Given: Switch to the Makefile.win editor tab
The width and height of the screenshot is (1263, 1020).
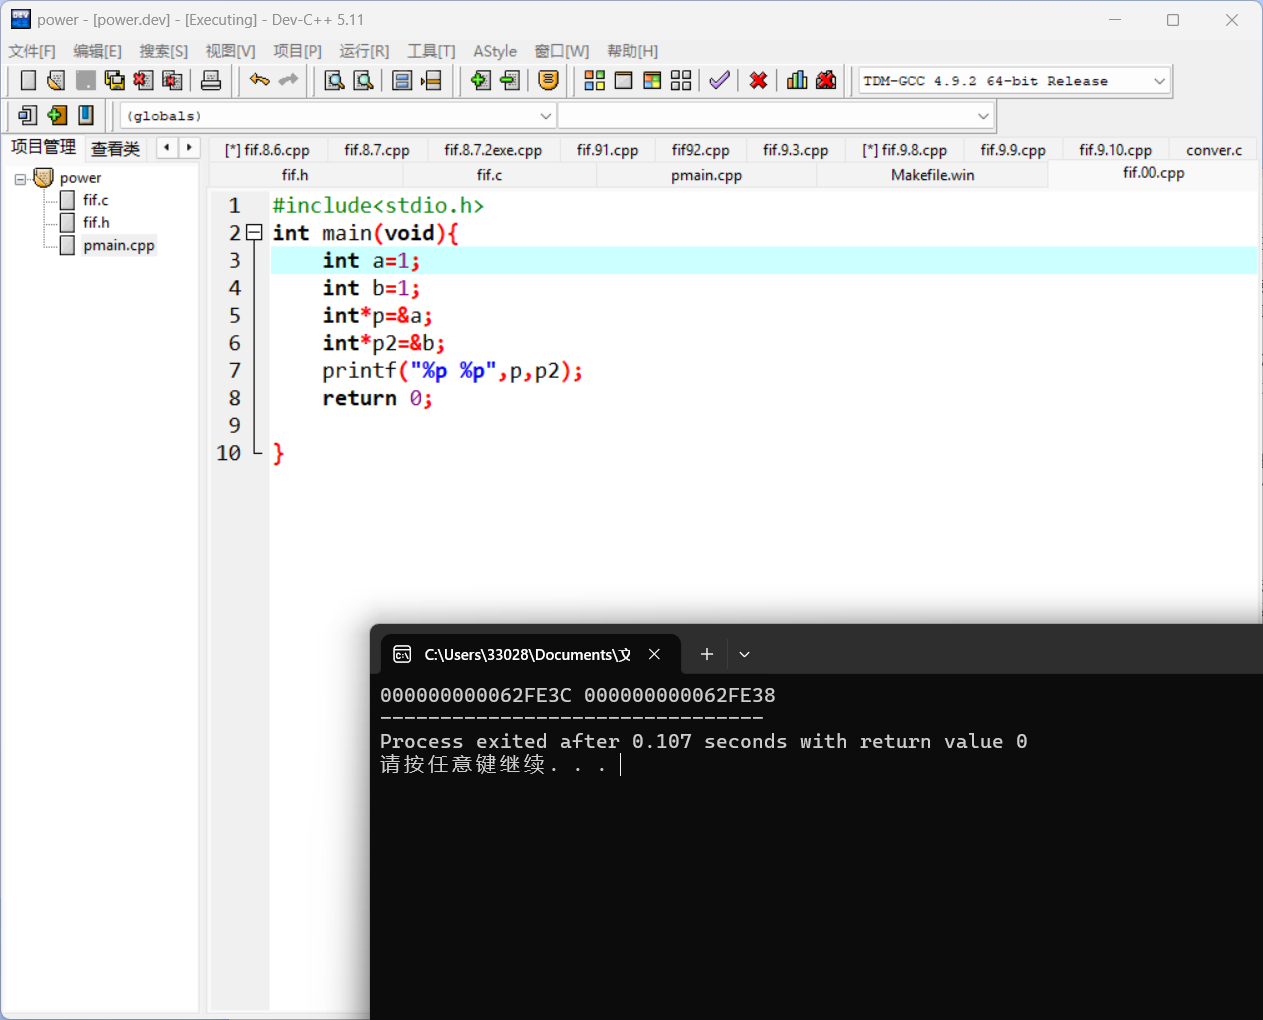Looking at the screenshot, I should [932, 175].
